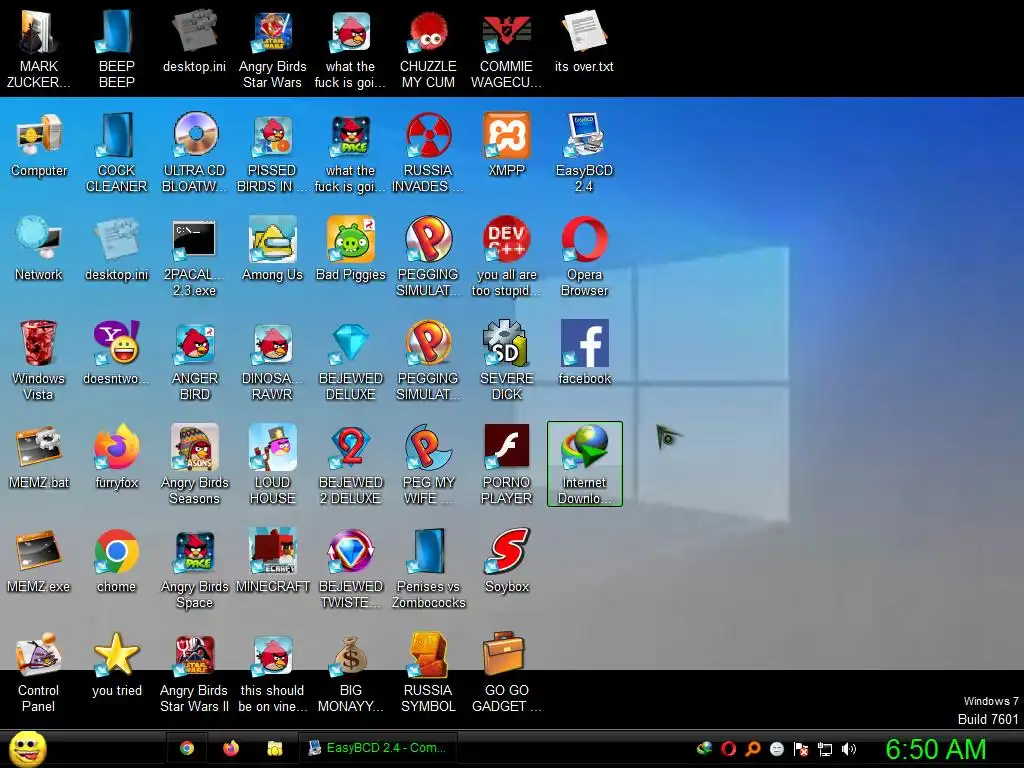This screenshot has height=768, width=1024.
Task: Select the Dev-C++ red shortcut
Action: pyautogui.click(x=506, y=257)
